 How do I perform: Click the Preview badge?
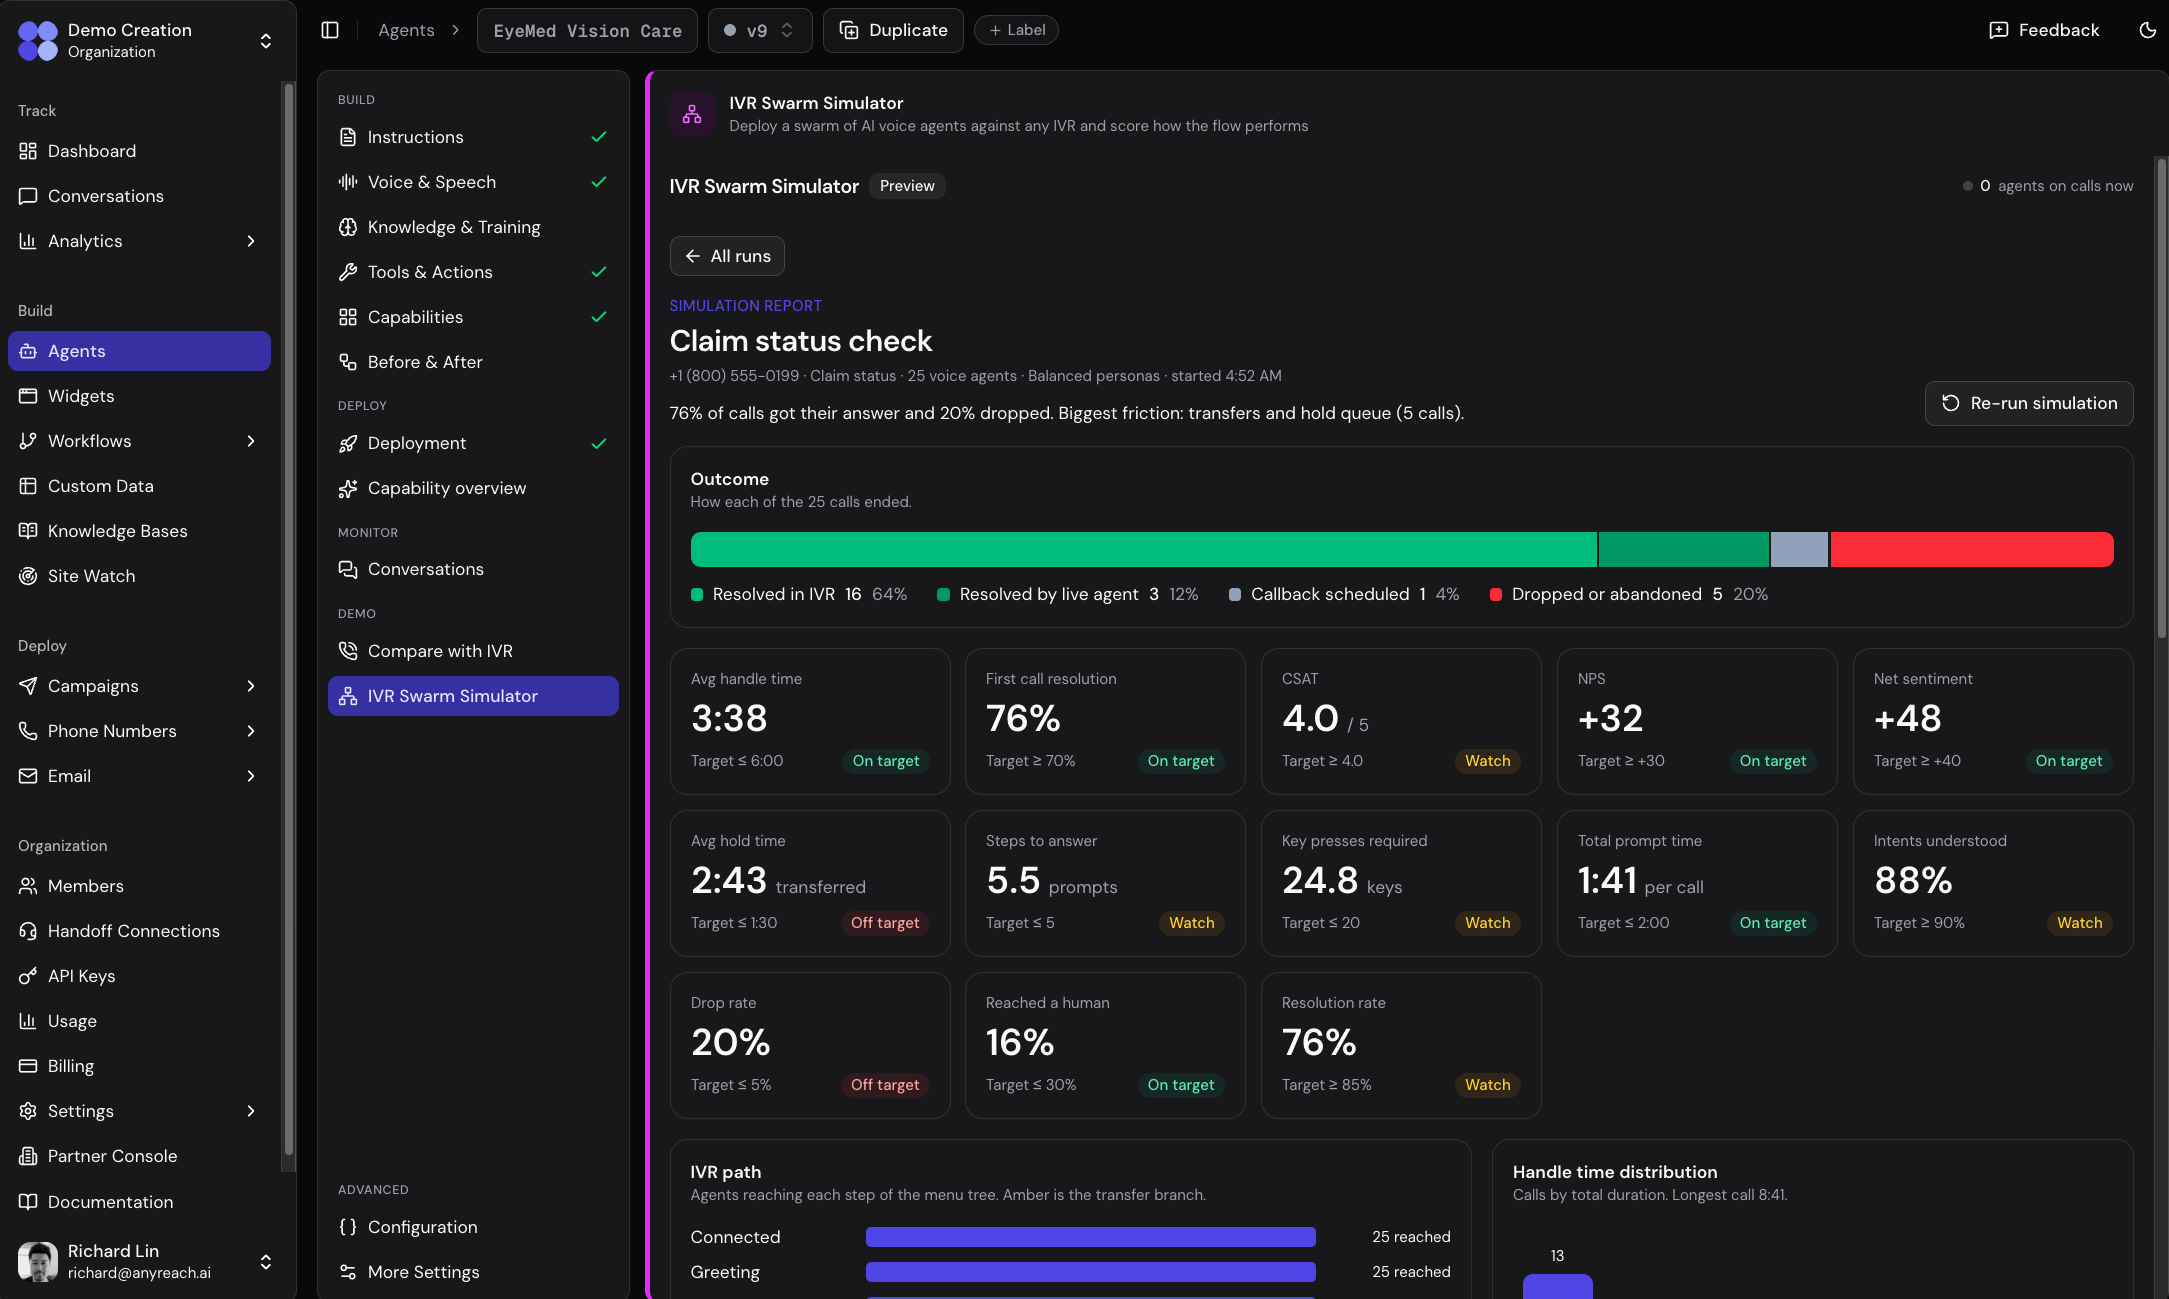[907, 186]
